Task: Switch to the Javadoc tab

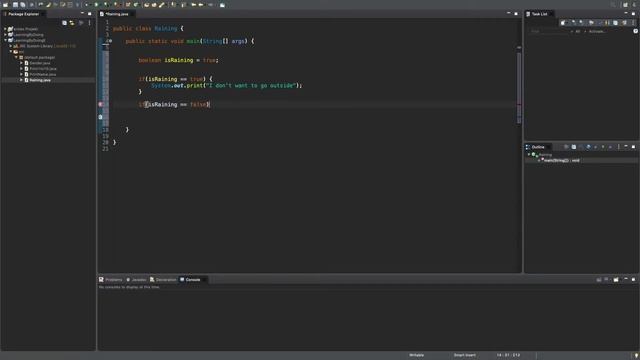Action: [136, 280]
